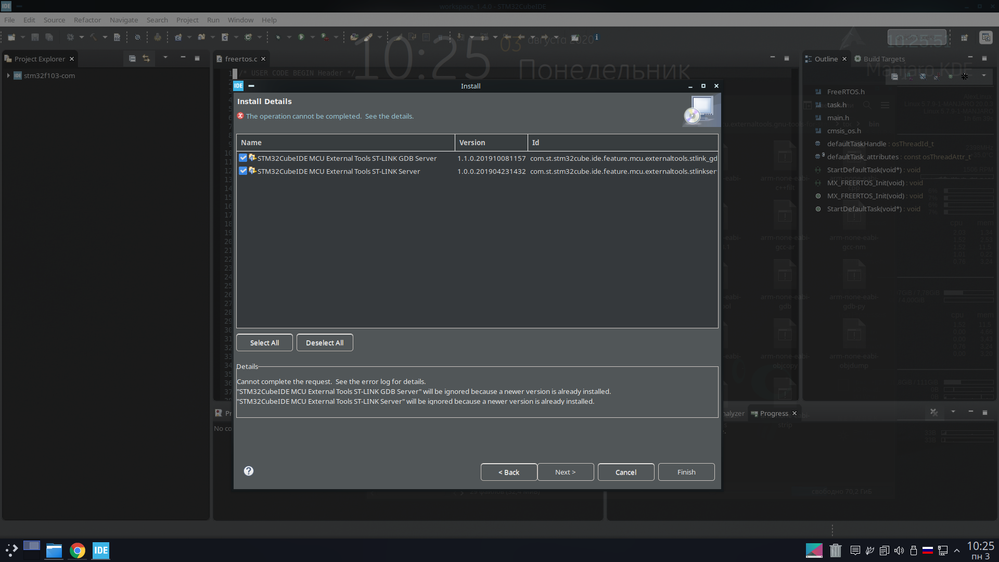Open the application launcher in taskbar
Viewport: 999px width, 562px height.
click(x=11, y=550)
